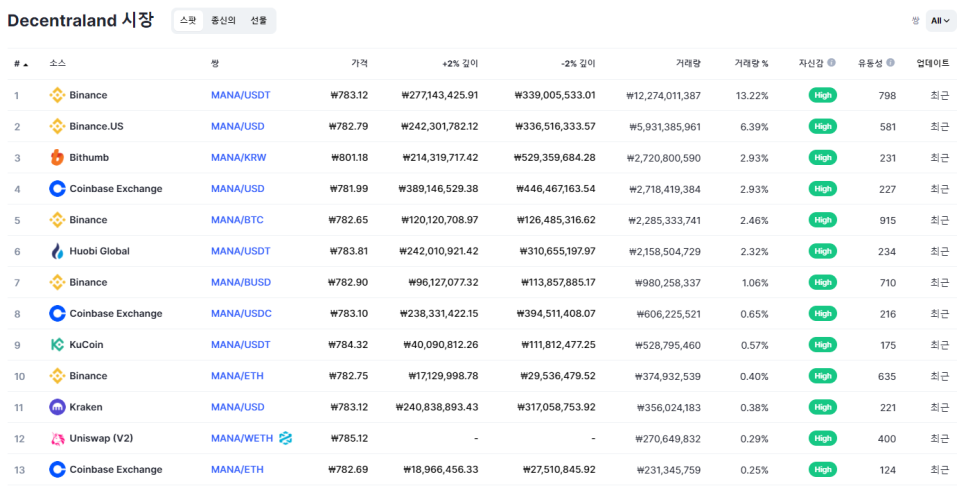Open the MANA/BTC pair link

pyautogui.click(x=237, y=220)
